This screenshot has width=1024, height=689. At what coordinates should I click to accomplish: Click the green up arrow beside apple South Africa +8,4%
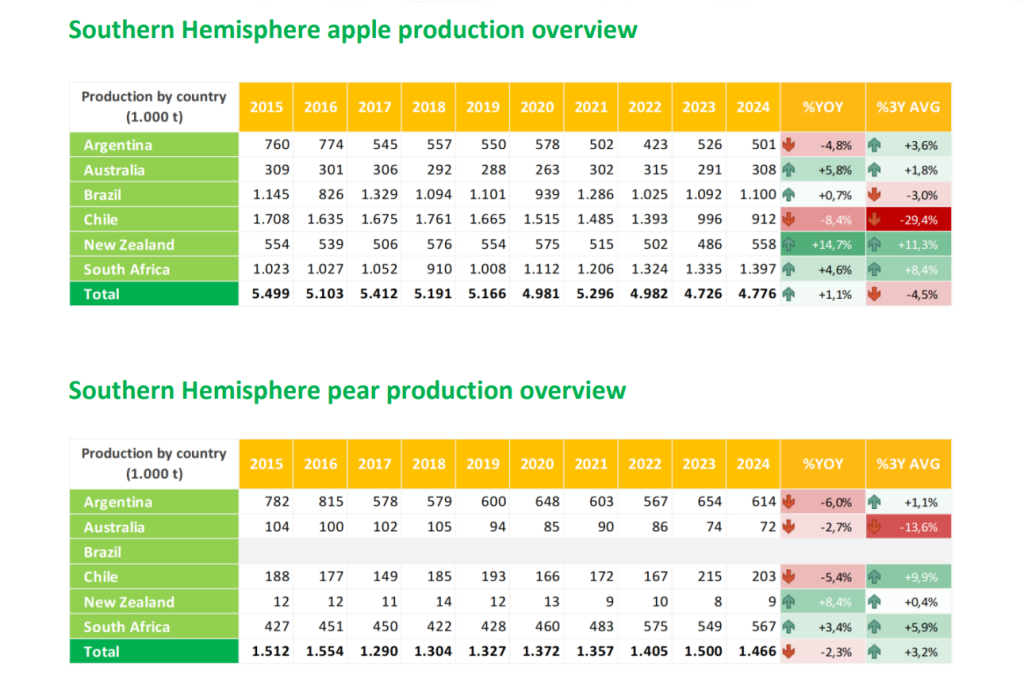[x=876, y=270]
